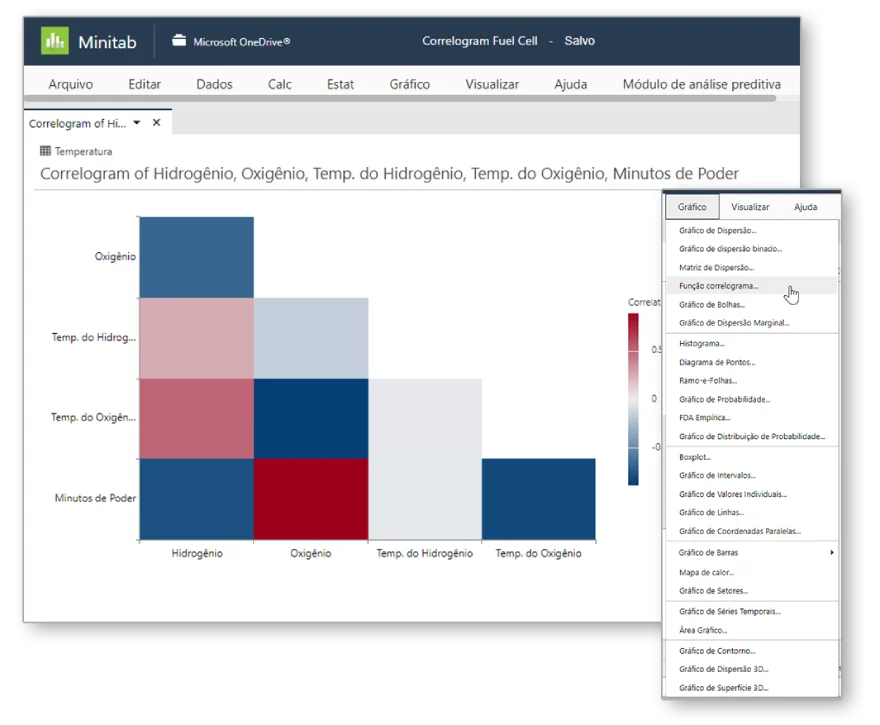The image size is (880, 725).
Task: Click the Temp. do Oxigênio–Minutos de Poder cell
Action: tap(539, 499)
